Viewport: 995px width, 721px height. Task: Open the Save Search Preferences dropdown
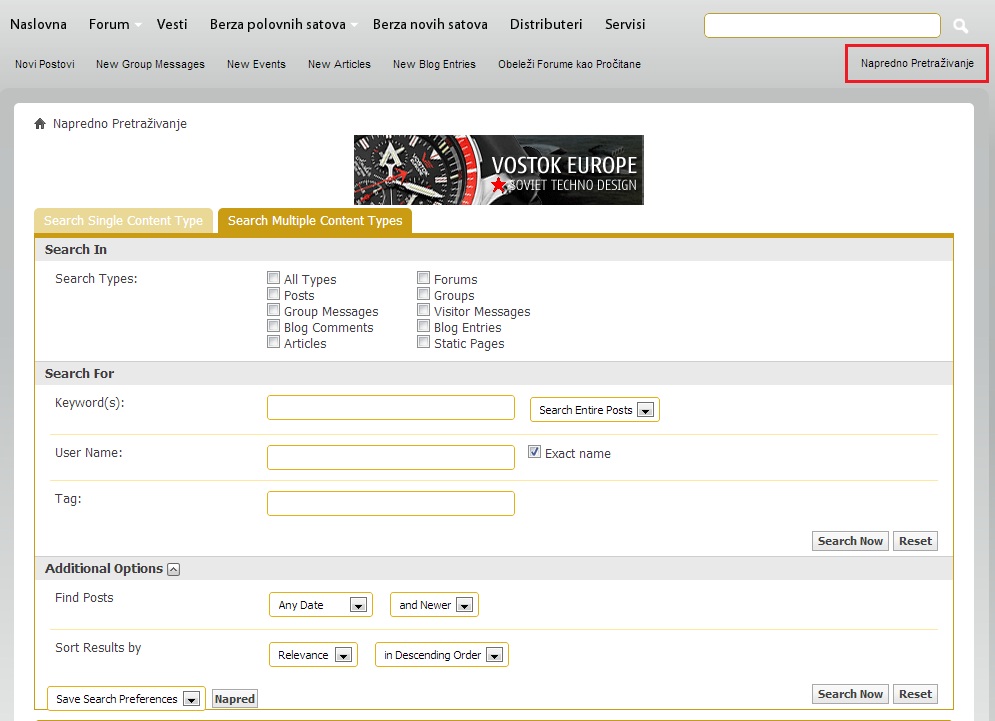[x=125, y=699]
